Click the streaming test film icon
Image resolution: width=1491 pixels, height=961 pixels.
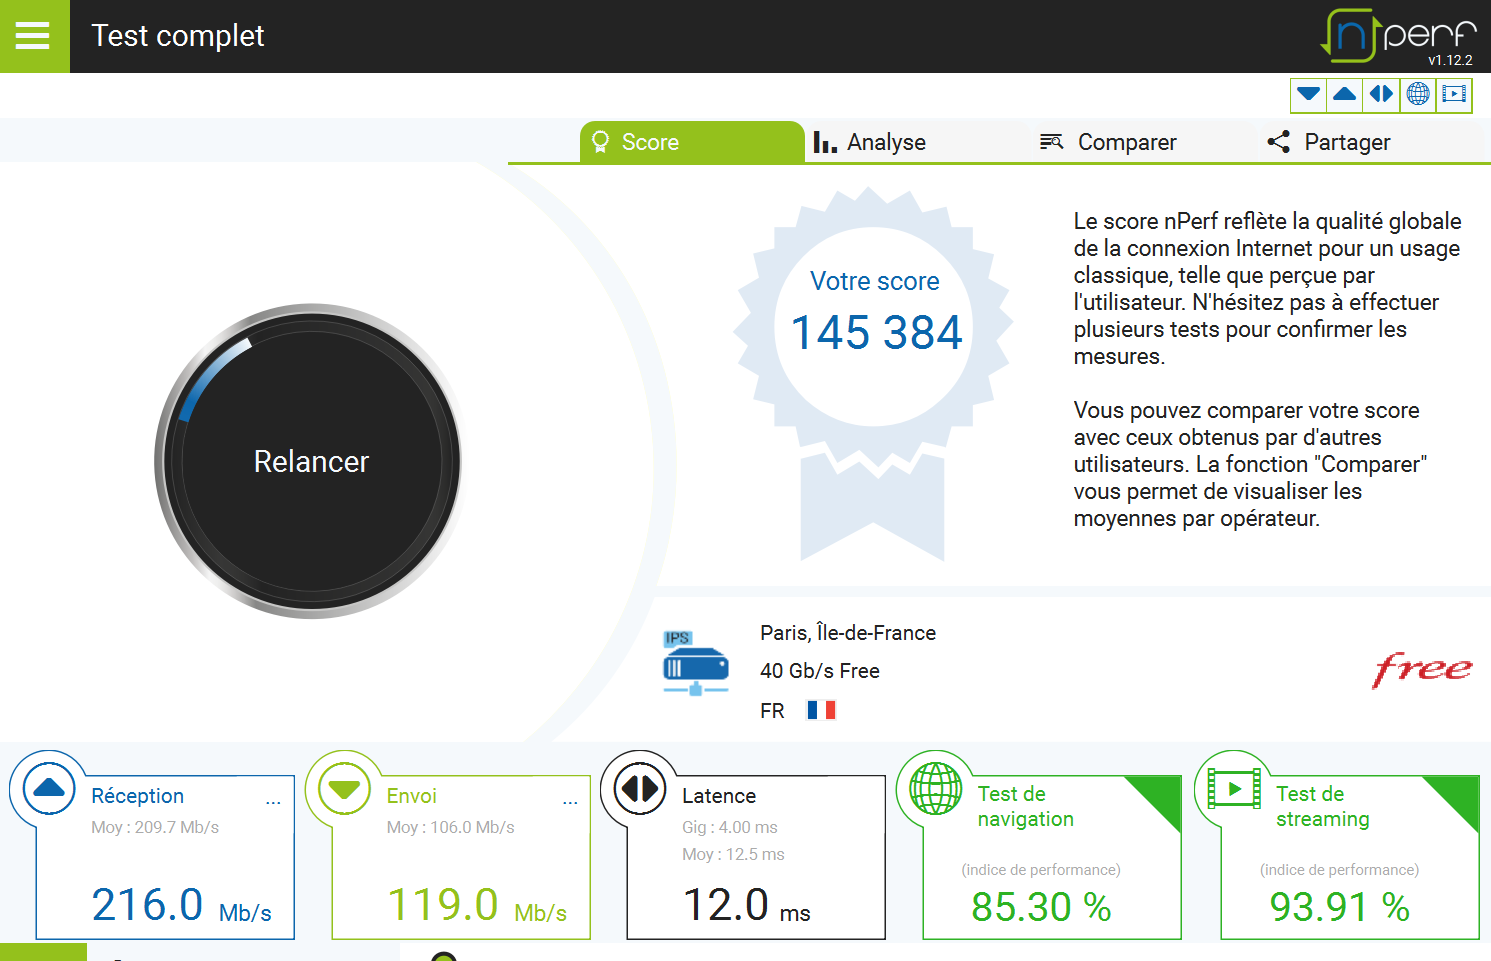1234,789
